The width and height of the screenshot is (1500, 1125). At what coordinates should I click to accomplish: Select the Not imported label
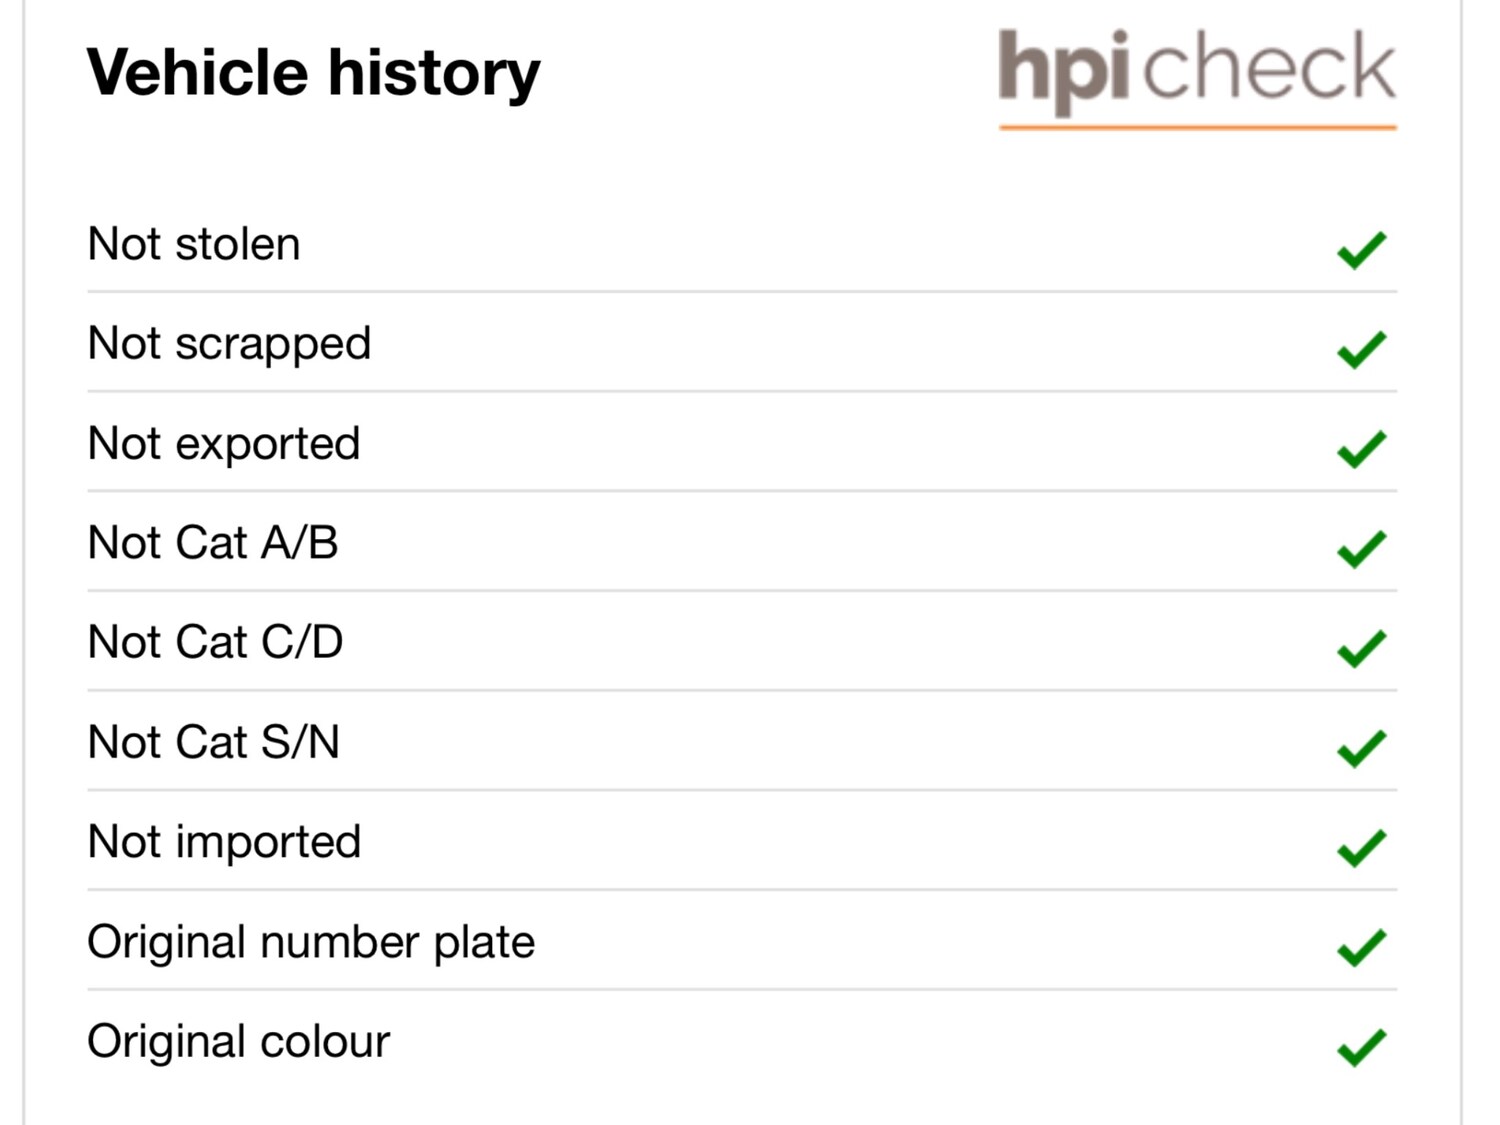224,842
